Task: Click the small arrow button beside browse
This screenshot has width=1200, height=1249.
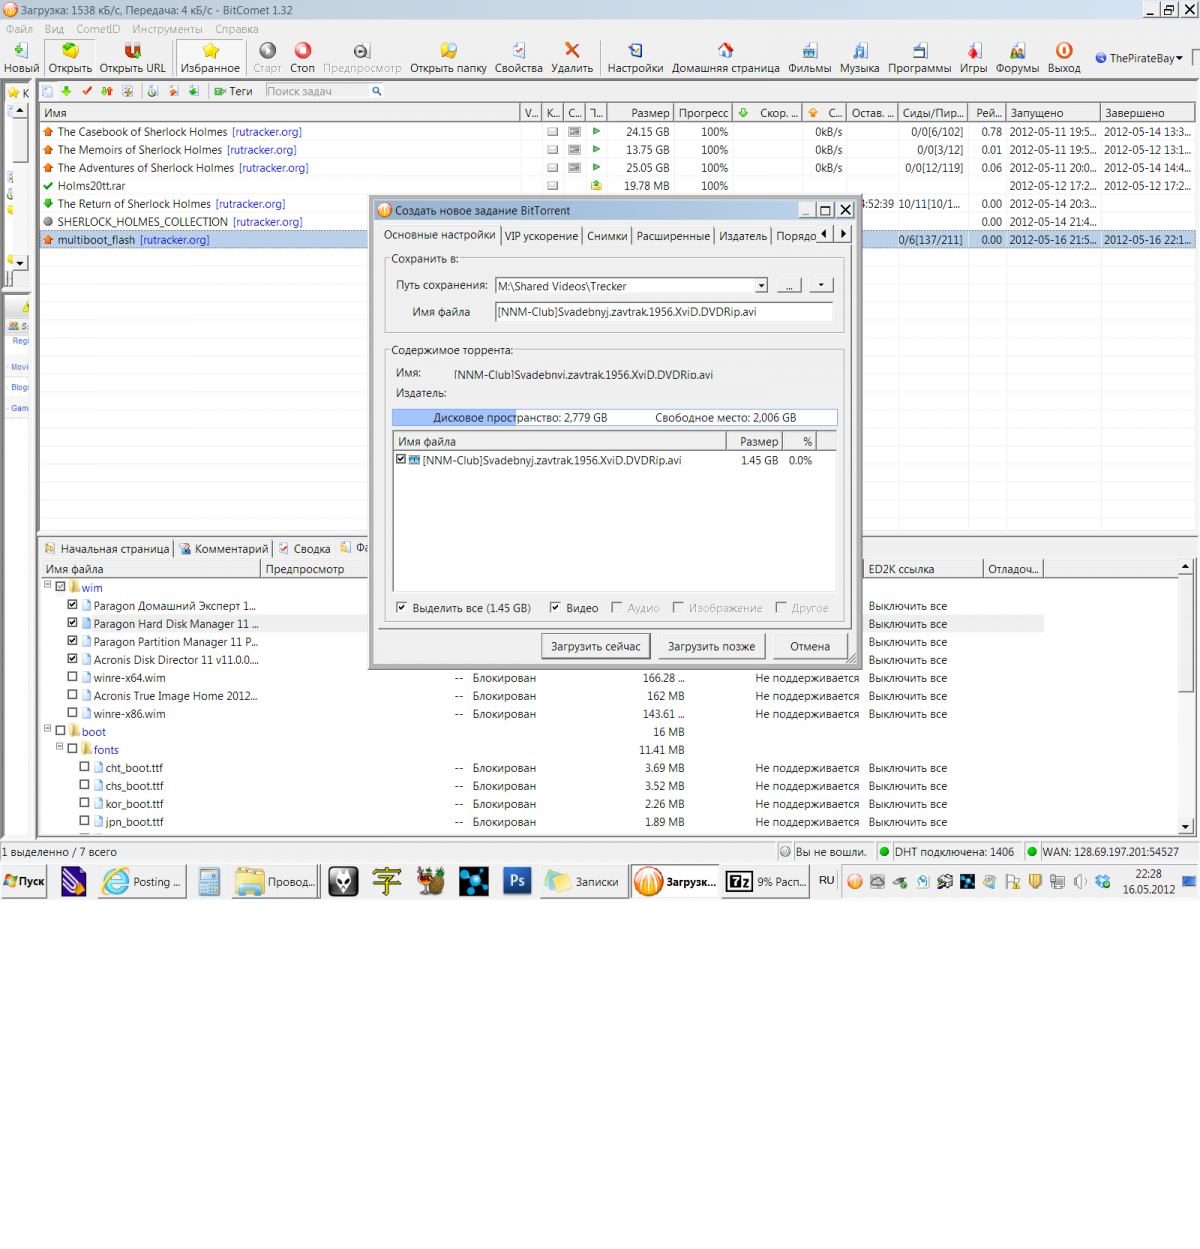Action: pos(821,286)
